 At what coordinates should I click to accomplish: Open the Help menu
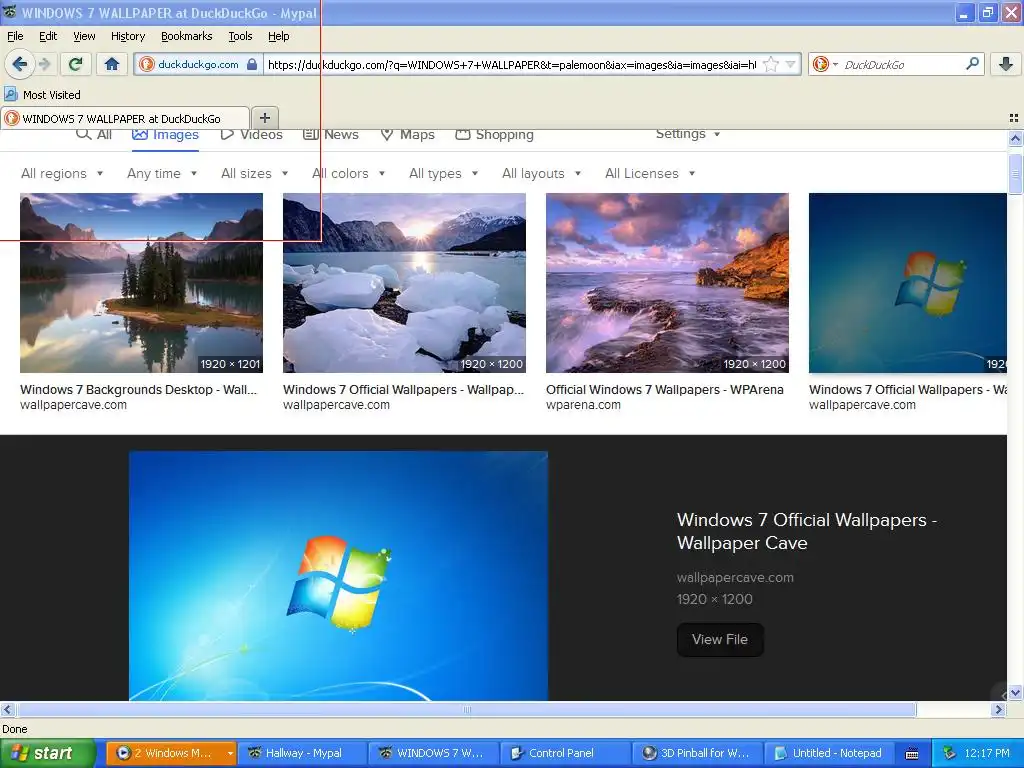278,36
